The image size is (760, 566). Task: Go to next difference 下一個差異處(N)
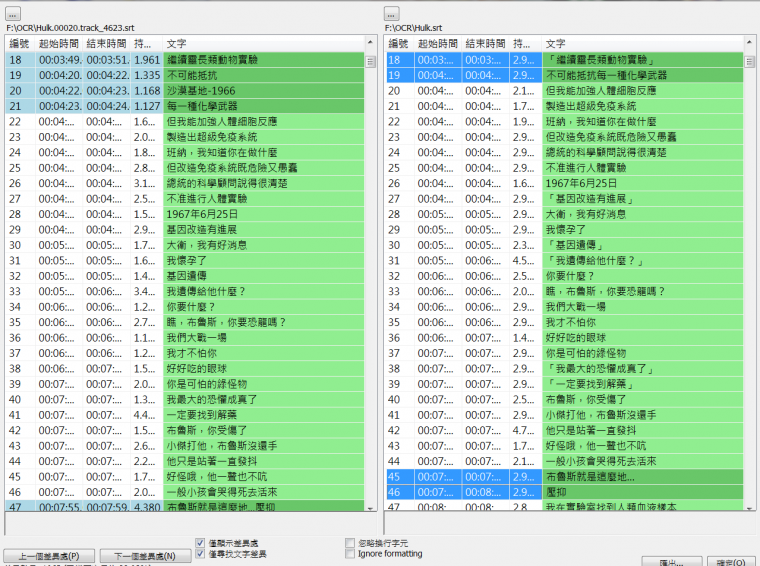coord(145,556)
